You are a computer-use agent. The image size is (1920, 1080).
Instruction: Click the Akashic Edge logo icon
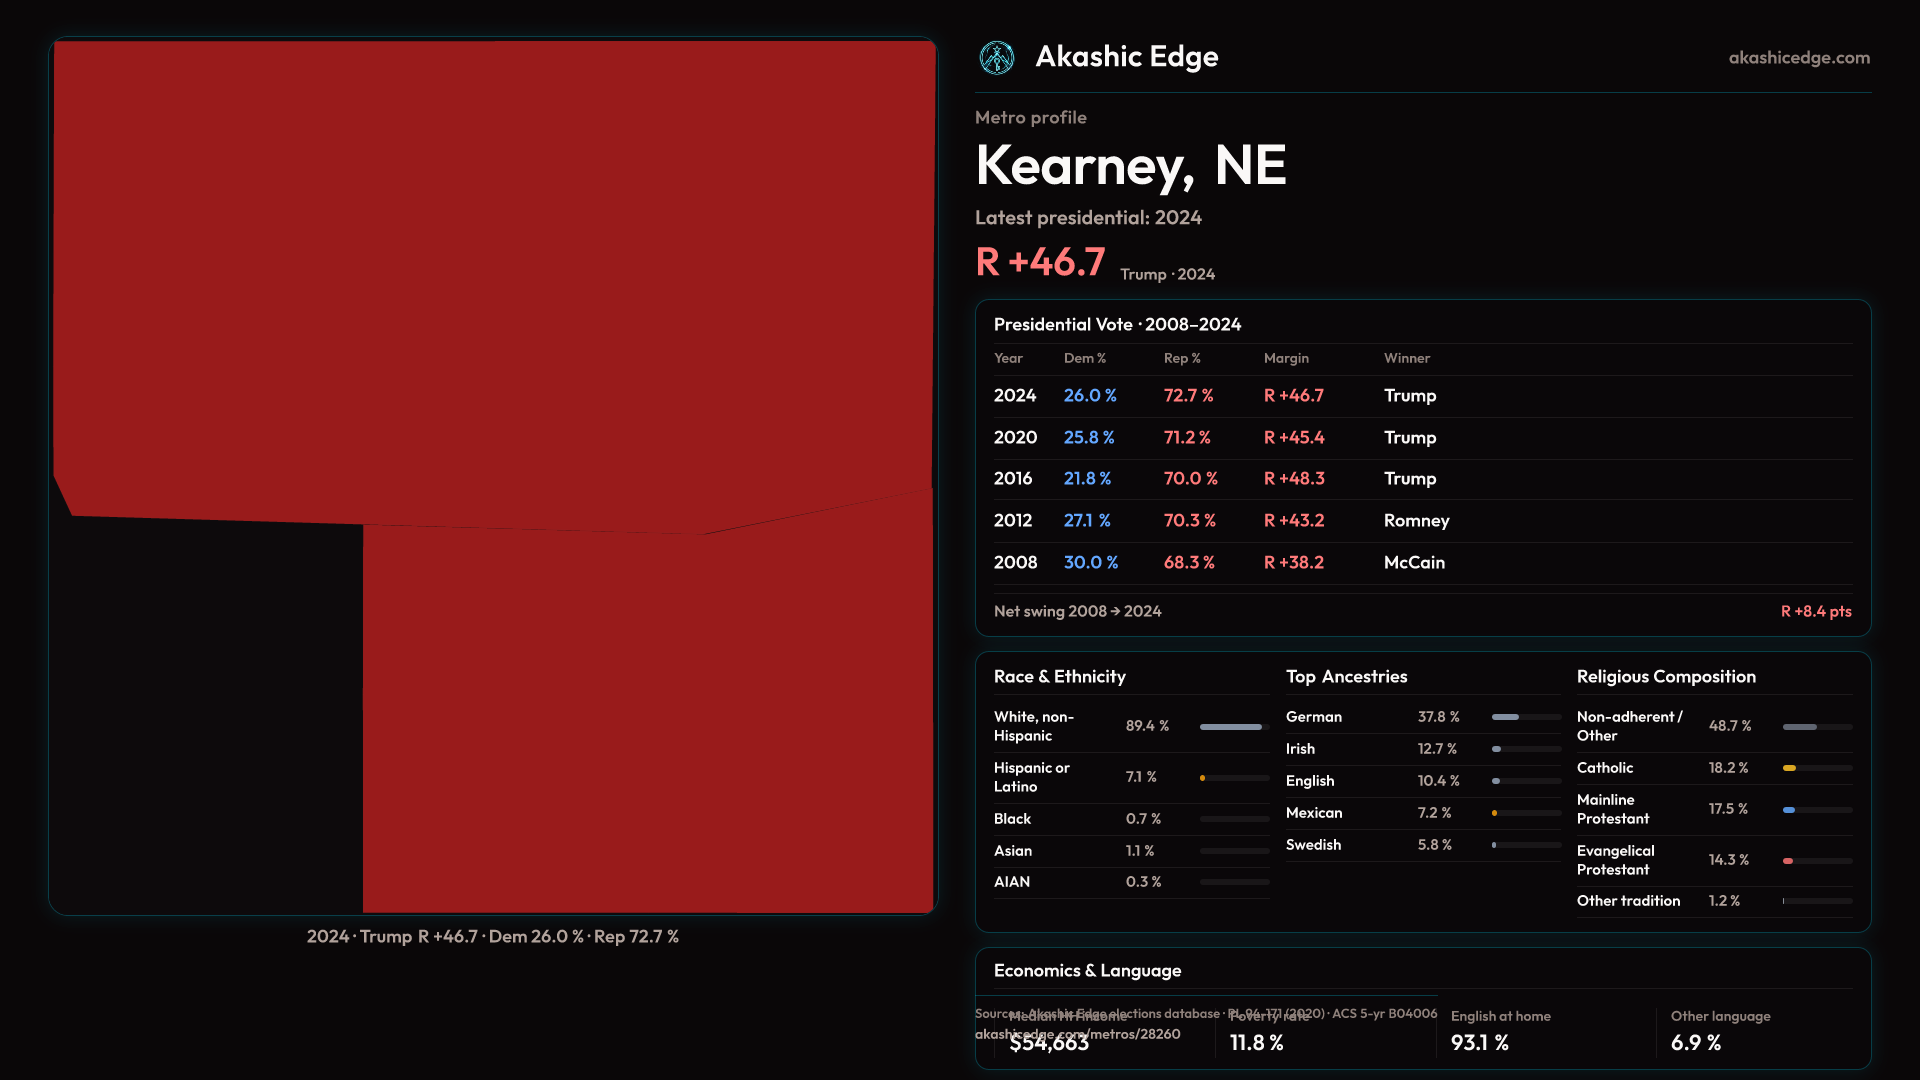[x=996, y=58]
